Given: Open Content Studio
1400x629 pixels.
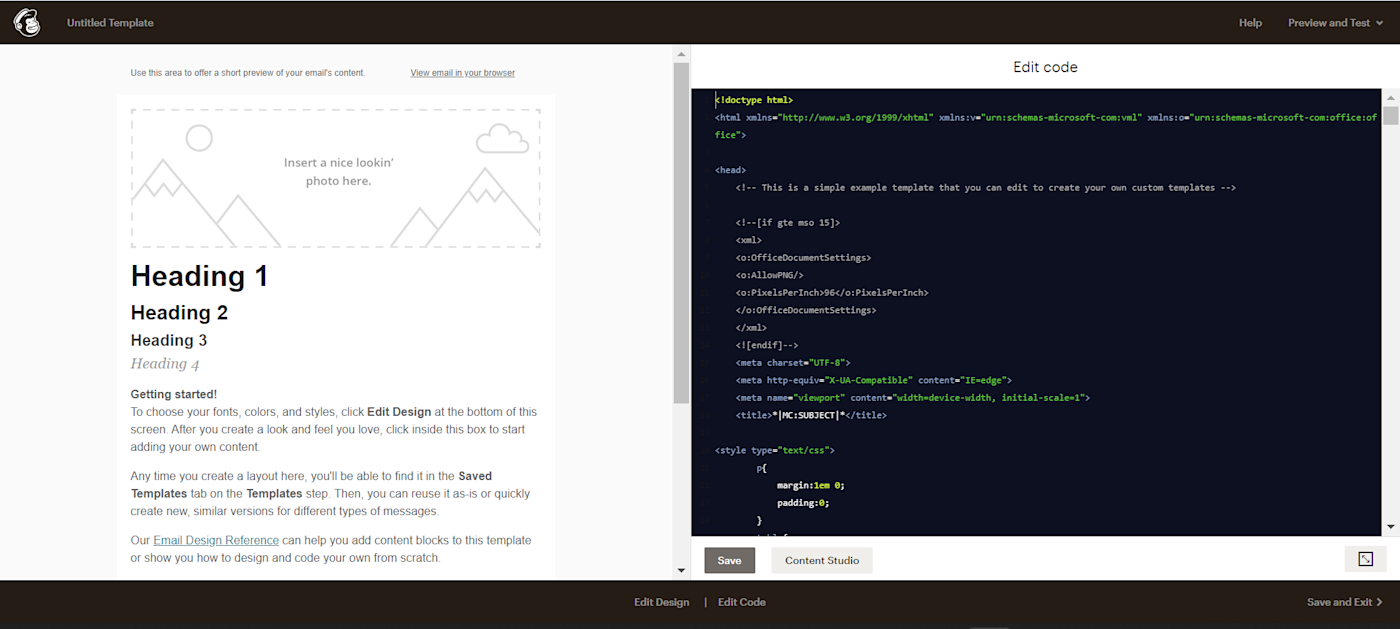Looking at the screenshot, I should pyautogui.click(x=822, y=560).
